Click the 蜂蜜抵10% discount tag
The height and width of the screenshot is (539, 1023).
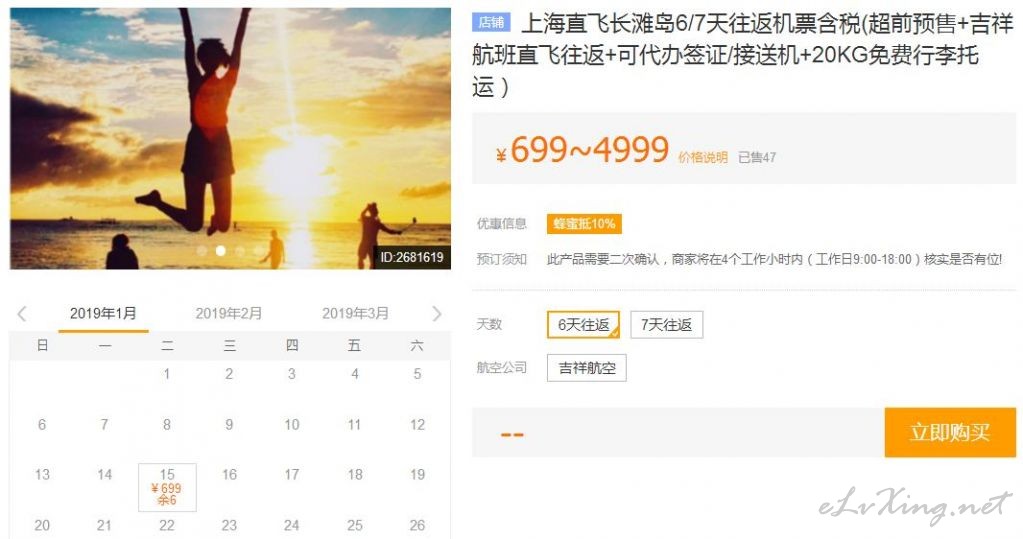click(x=584, y=224)
